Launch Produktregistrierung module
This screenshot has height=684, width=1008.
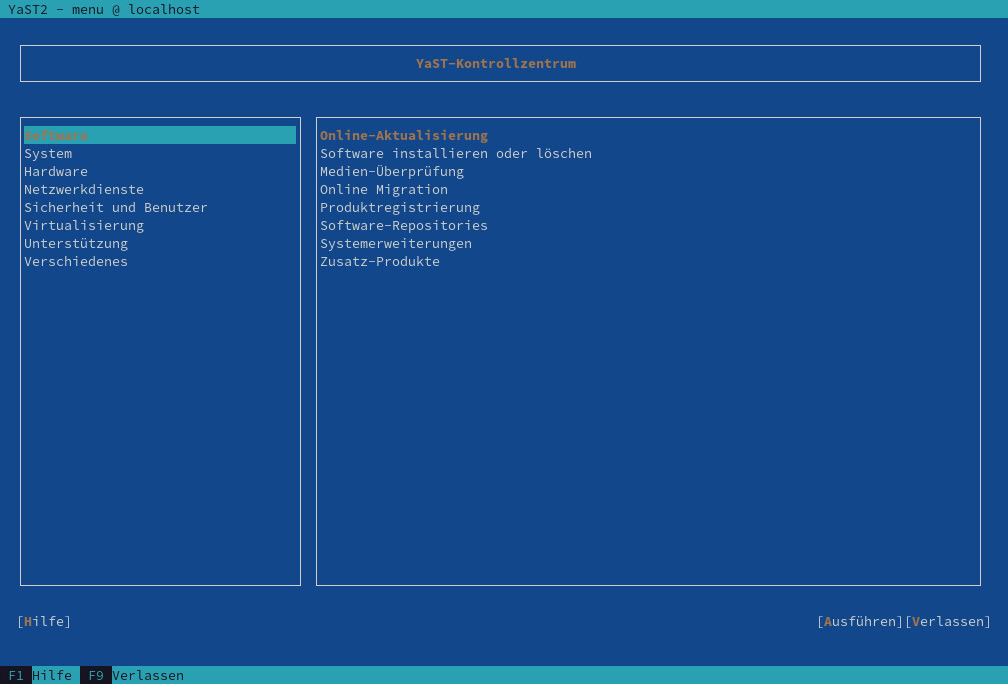point(400,207)
